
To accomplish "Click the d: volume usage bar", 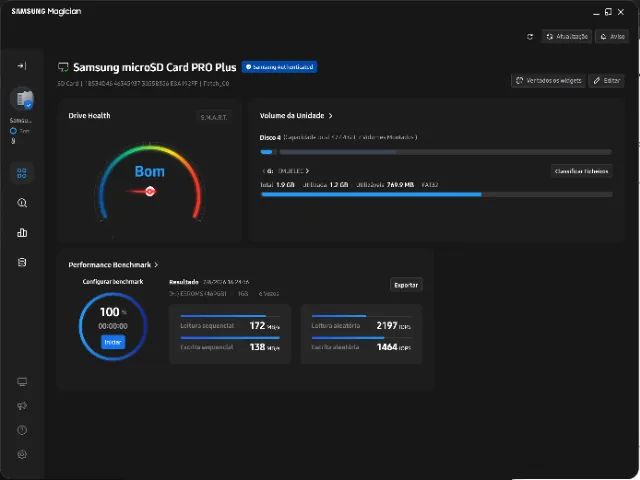I will coord(437,195).
